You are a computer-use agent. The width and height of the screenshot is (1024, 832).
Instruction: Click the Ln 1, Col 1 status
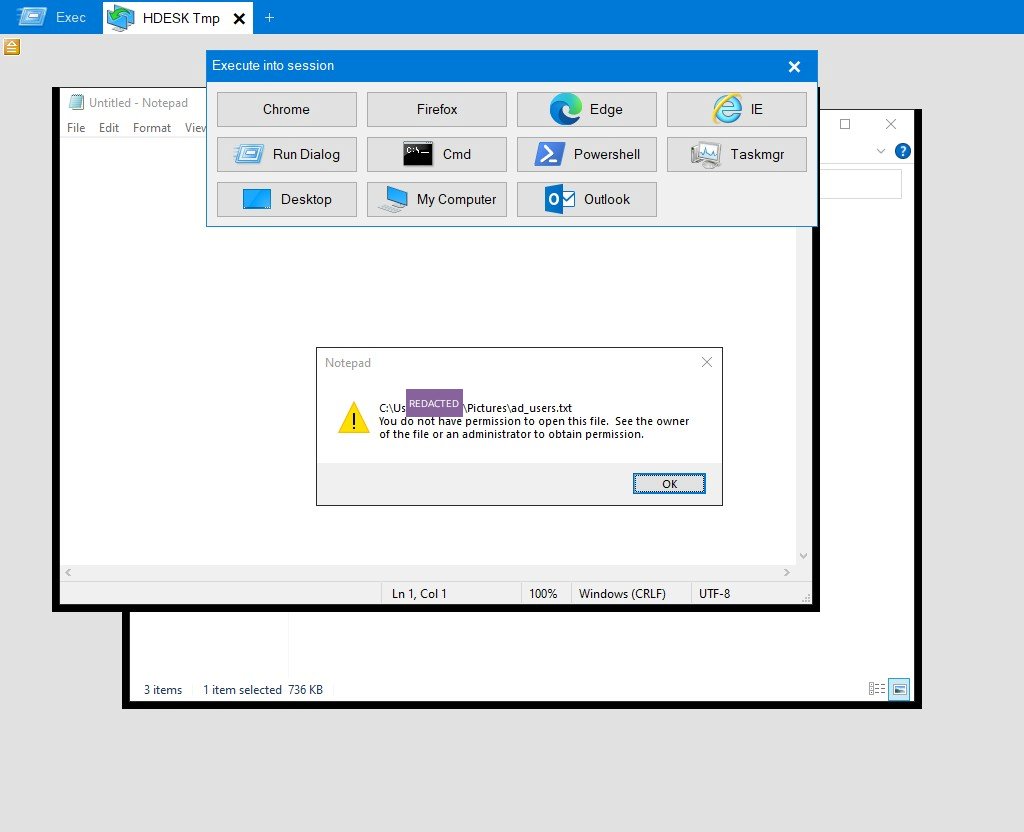point(419,594)
